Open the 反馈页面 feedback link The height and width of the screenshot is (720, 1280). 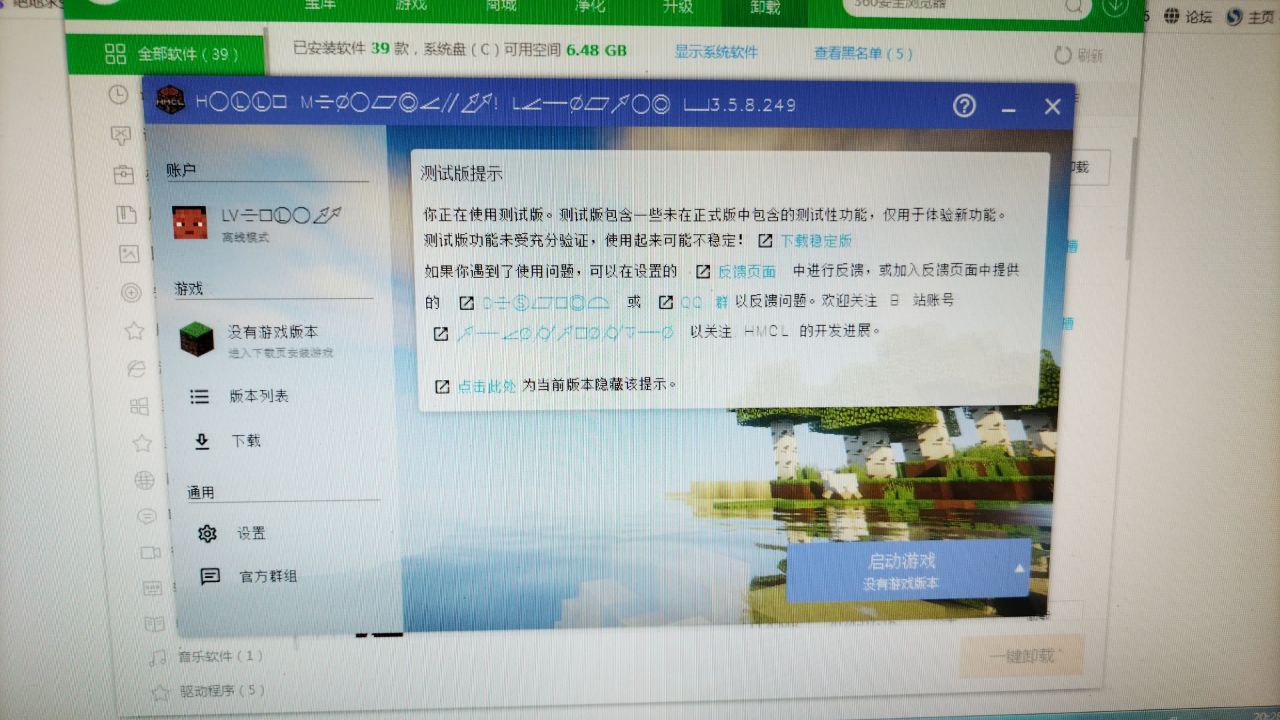pos(746,271)
